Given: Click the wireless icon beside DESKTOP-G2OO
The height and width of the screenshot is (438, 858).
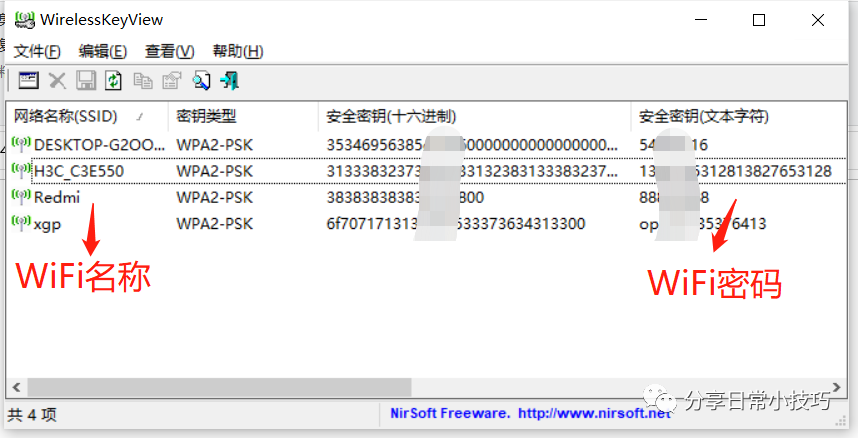Looking at the screenshot, I should [x=21, y=145].
